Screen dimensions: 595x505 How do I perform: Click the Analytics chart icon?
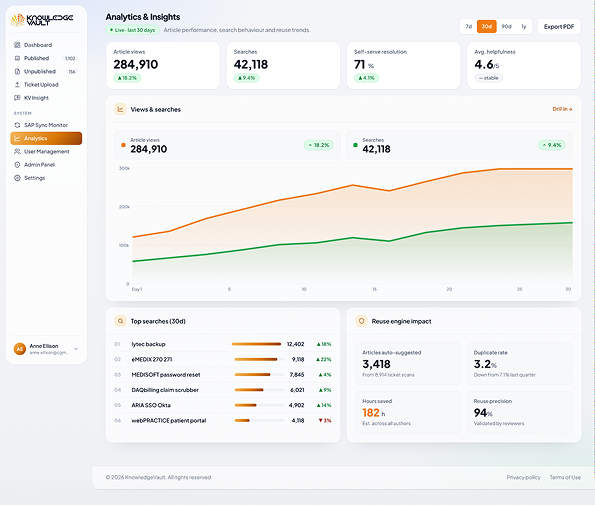pyautogui.click(x=17, y=138)
